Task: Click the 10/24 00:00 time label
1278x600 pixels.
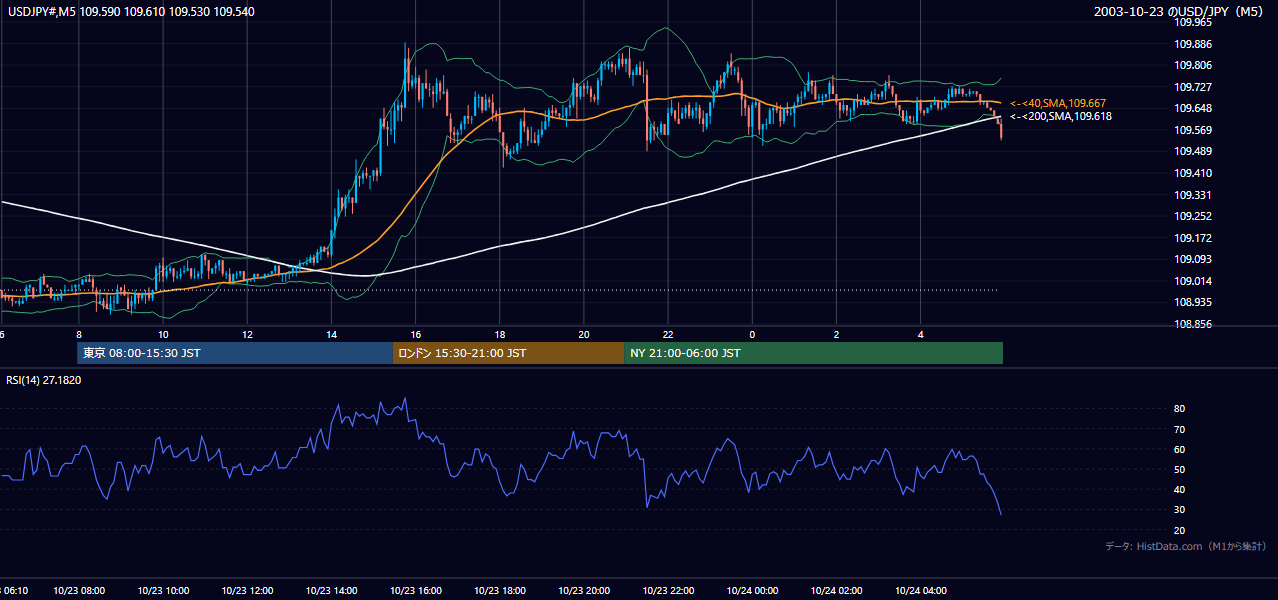Action: coord(752,591)
